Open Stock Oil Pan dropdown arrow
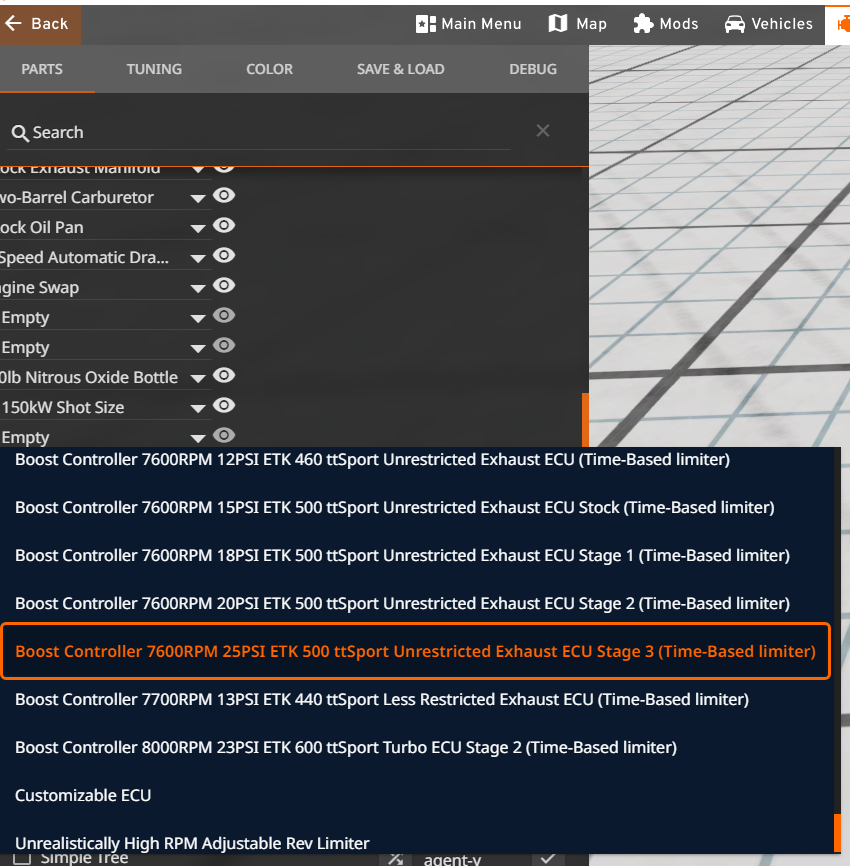This screenshot has width=850, height=866. 198,228
